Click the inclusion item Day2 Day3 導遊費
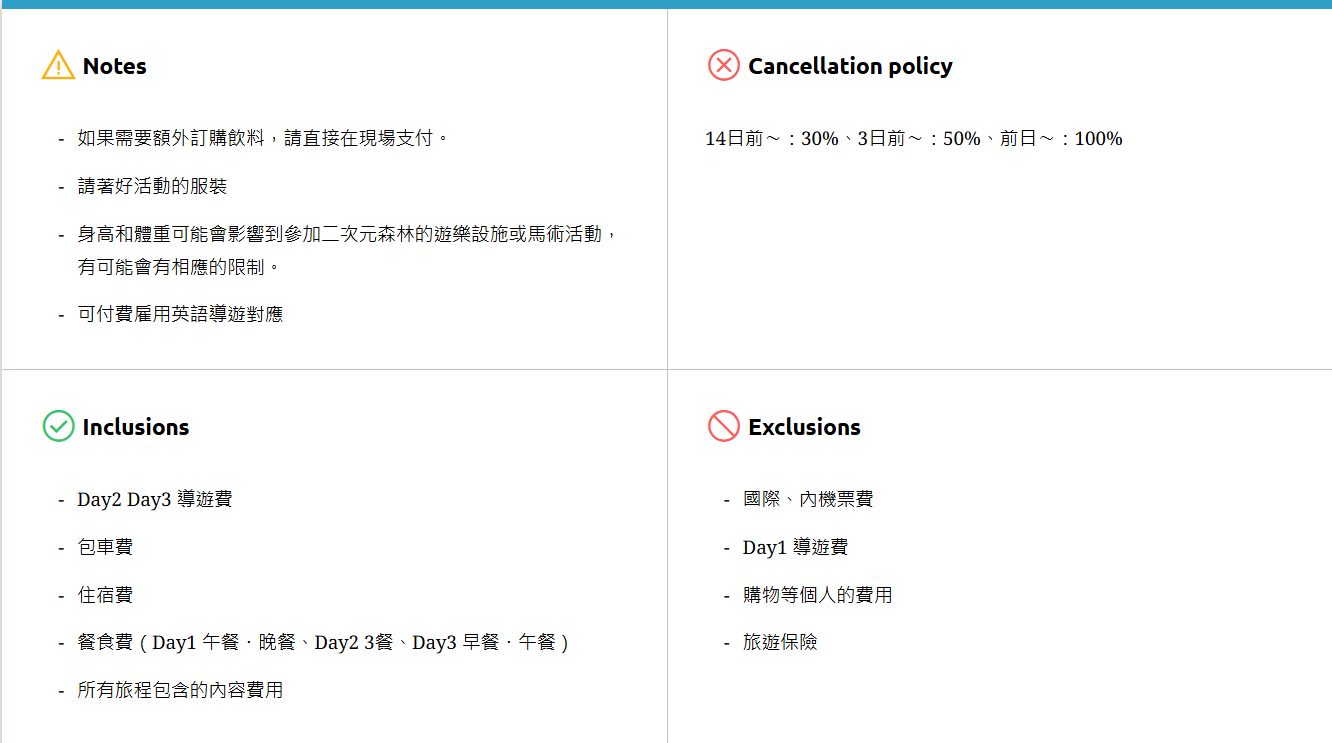Viewport: 1332px width, 743px height. [155, 499]
